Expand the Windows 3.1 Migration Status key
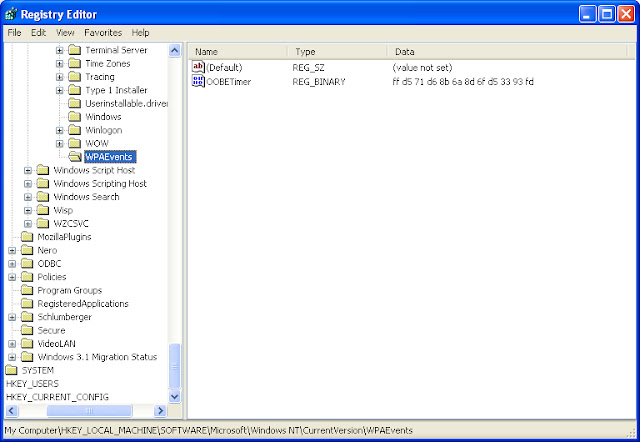 click(x=12, y=357)
